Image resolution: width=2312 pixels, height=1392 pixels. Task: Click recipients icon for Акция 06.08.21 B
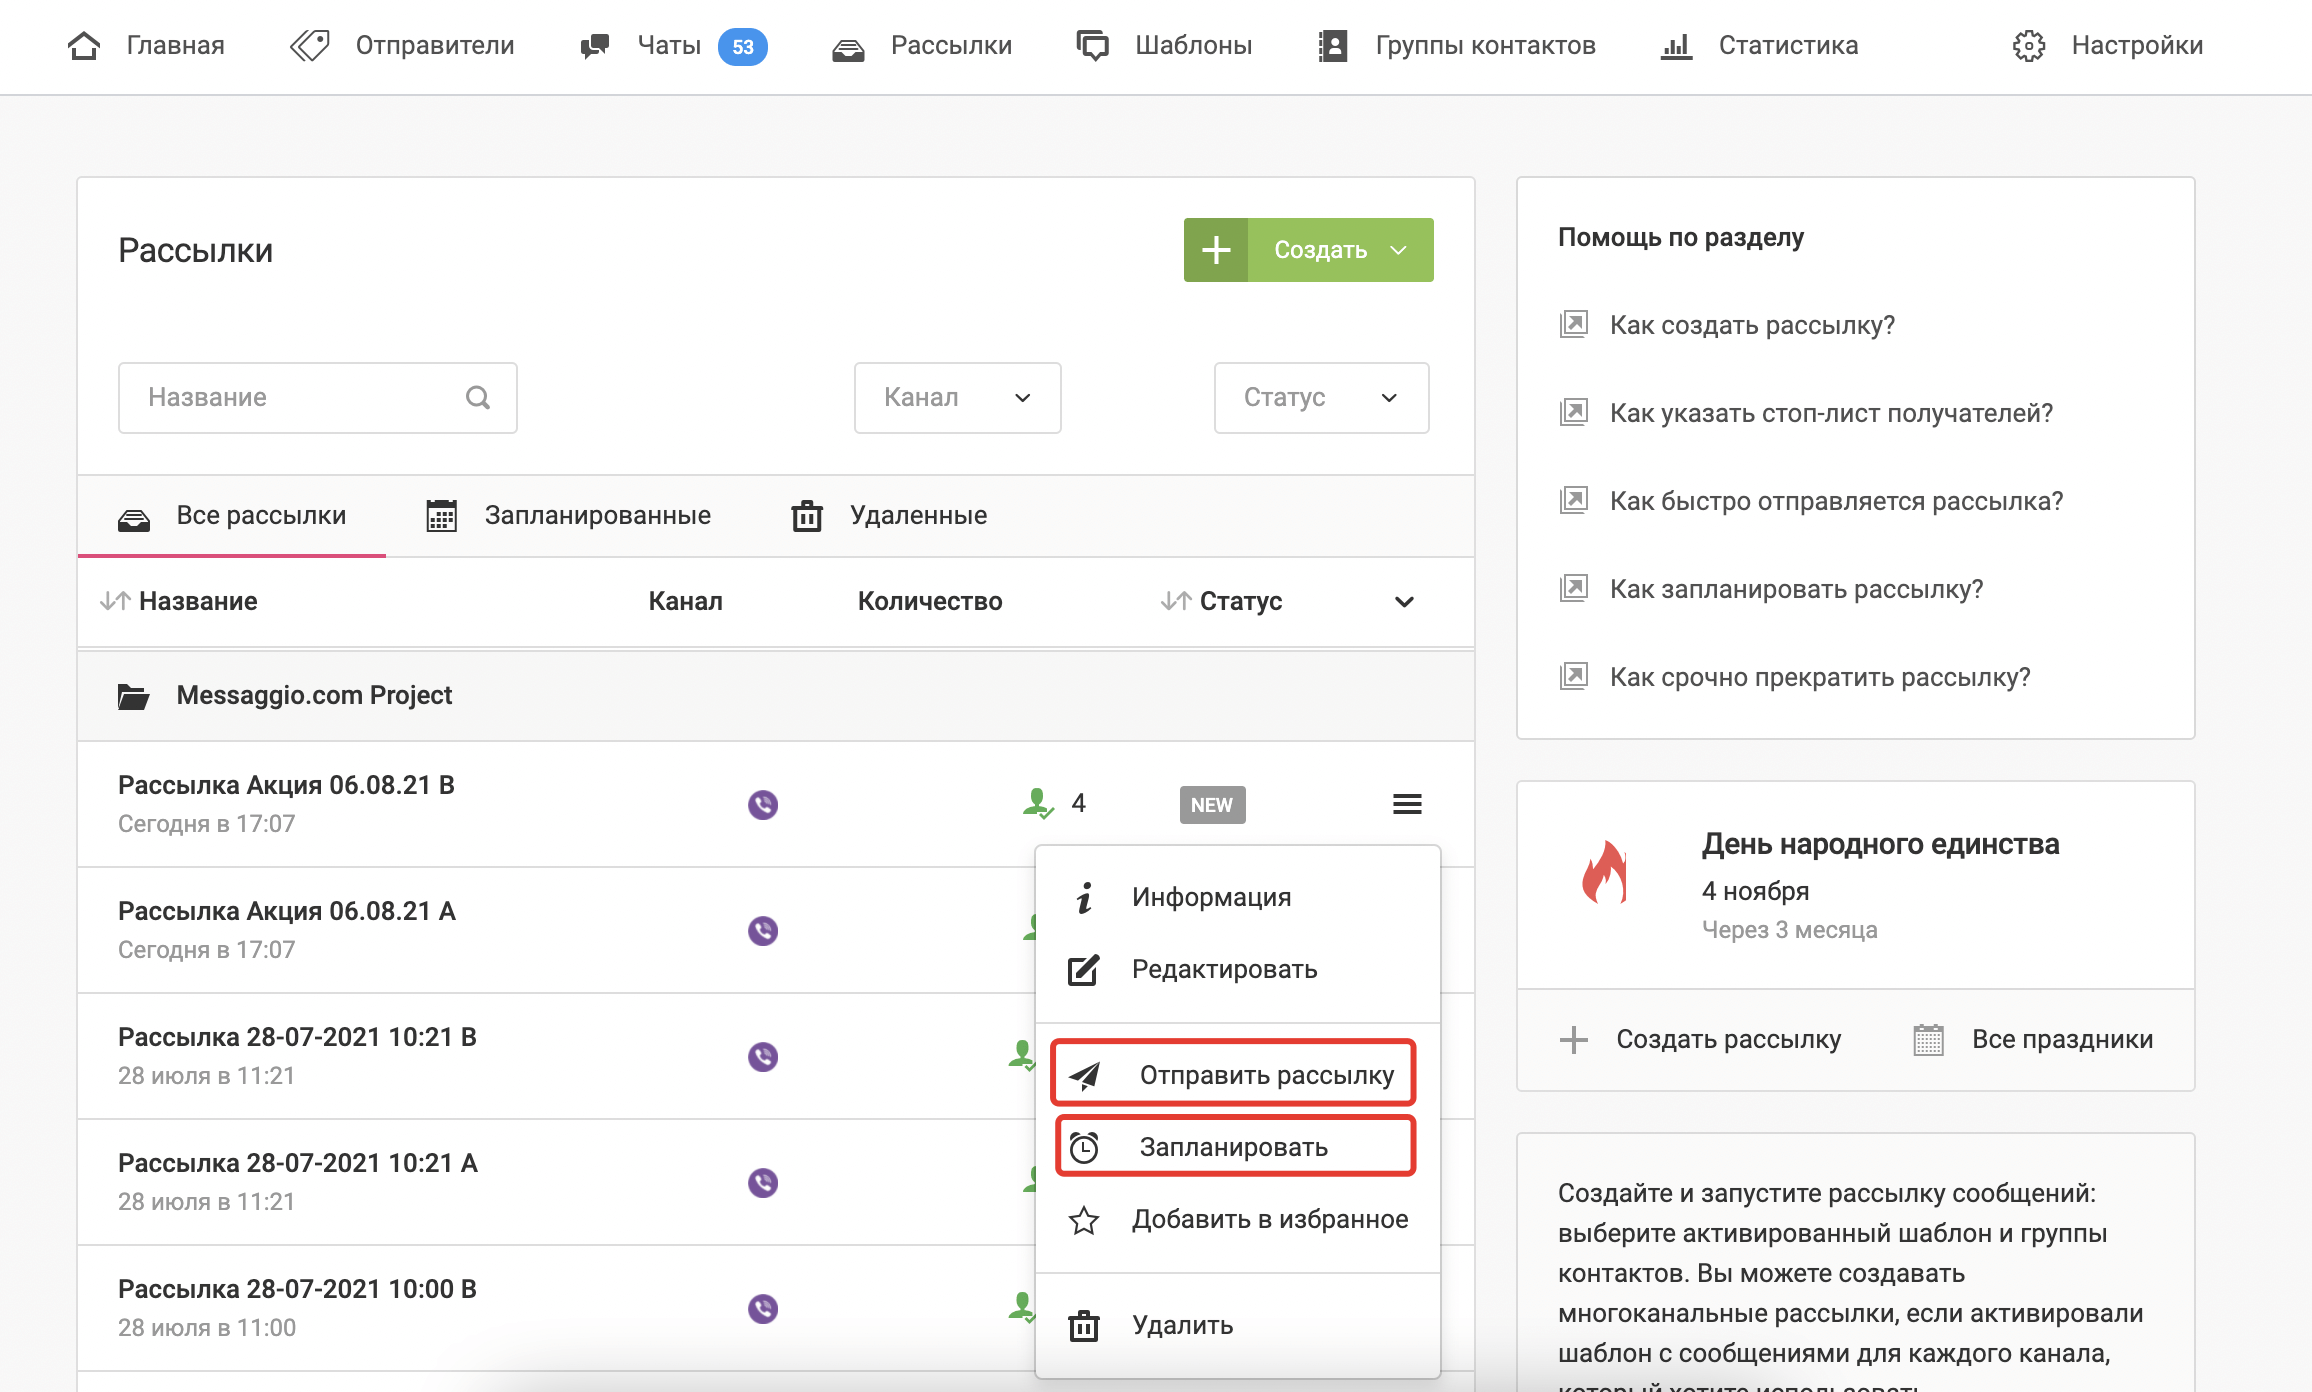point(1038,803)
